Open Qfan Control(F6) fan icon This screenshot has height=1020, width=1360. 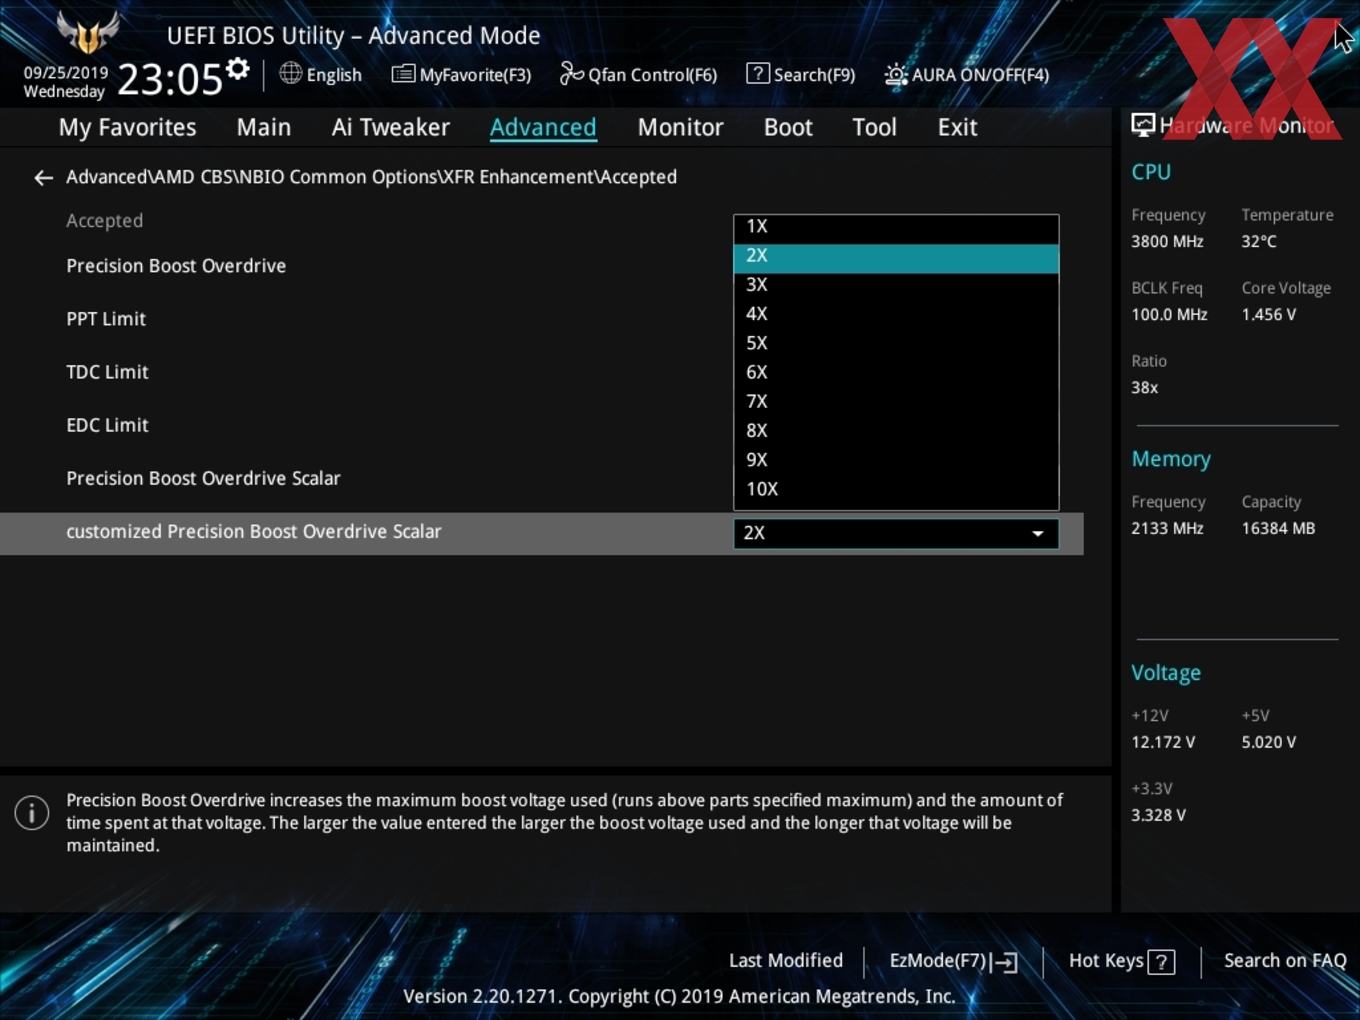pyautogui.click(x=571, y=73)
